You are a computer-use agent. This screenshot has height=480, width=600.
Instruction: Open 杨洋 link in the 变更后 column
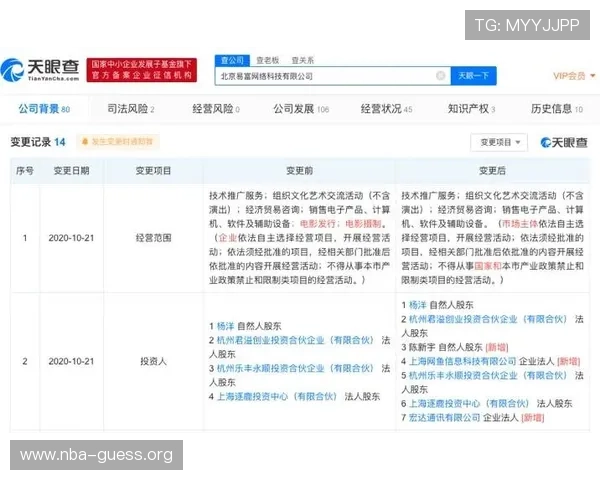tap(417, 305)
